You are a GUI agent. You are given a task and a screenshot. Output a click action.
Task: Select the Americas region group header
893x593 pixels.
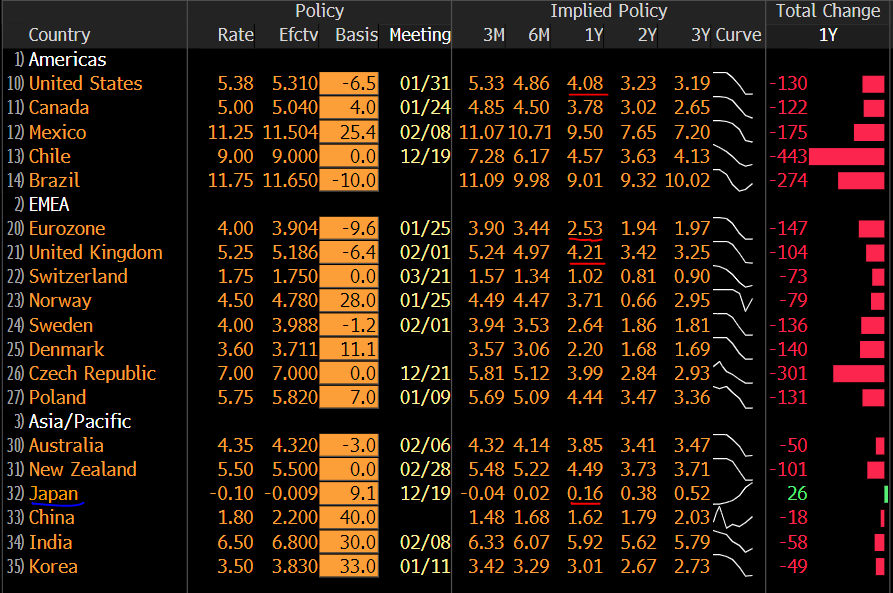pos(67,59)
